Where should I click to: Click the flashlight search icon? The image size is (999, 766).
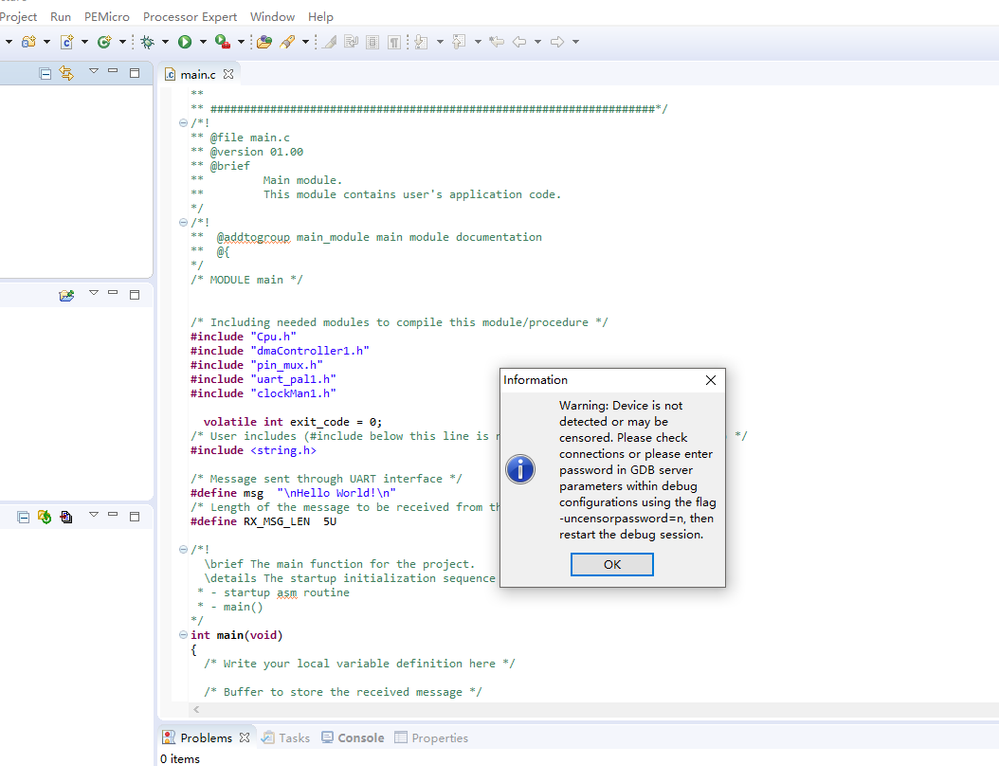tap(287, 42)
